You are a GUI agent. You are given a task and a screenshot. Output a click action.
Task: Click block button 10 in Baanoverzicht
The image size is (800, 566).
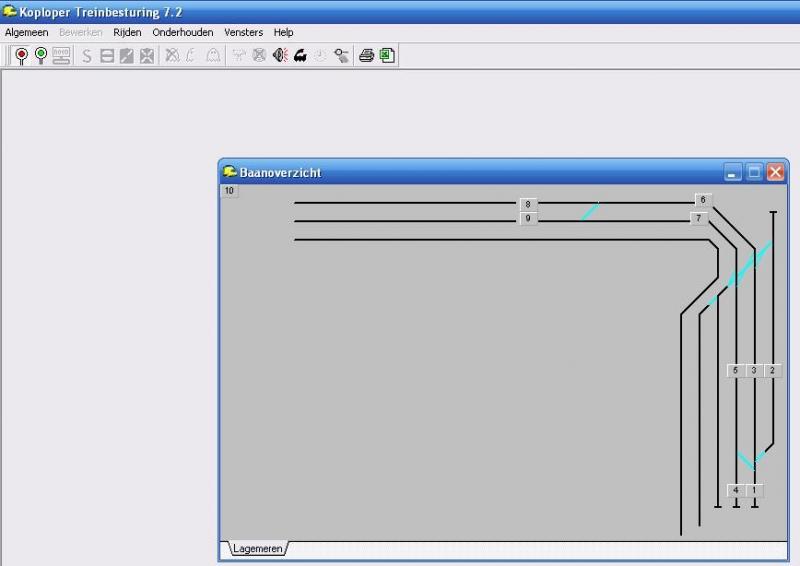click(x=229, y=191)
